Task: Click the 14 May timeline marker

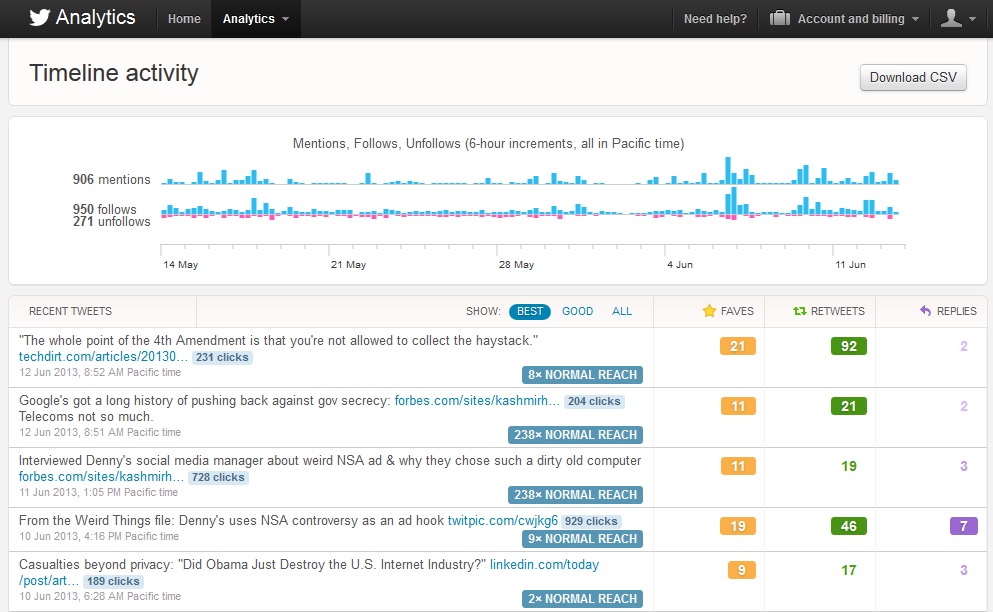Action: (x=180, y=264)
